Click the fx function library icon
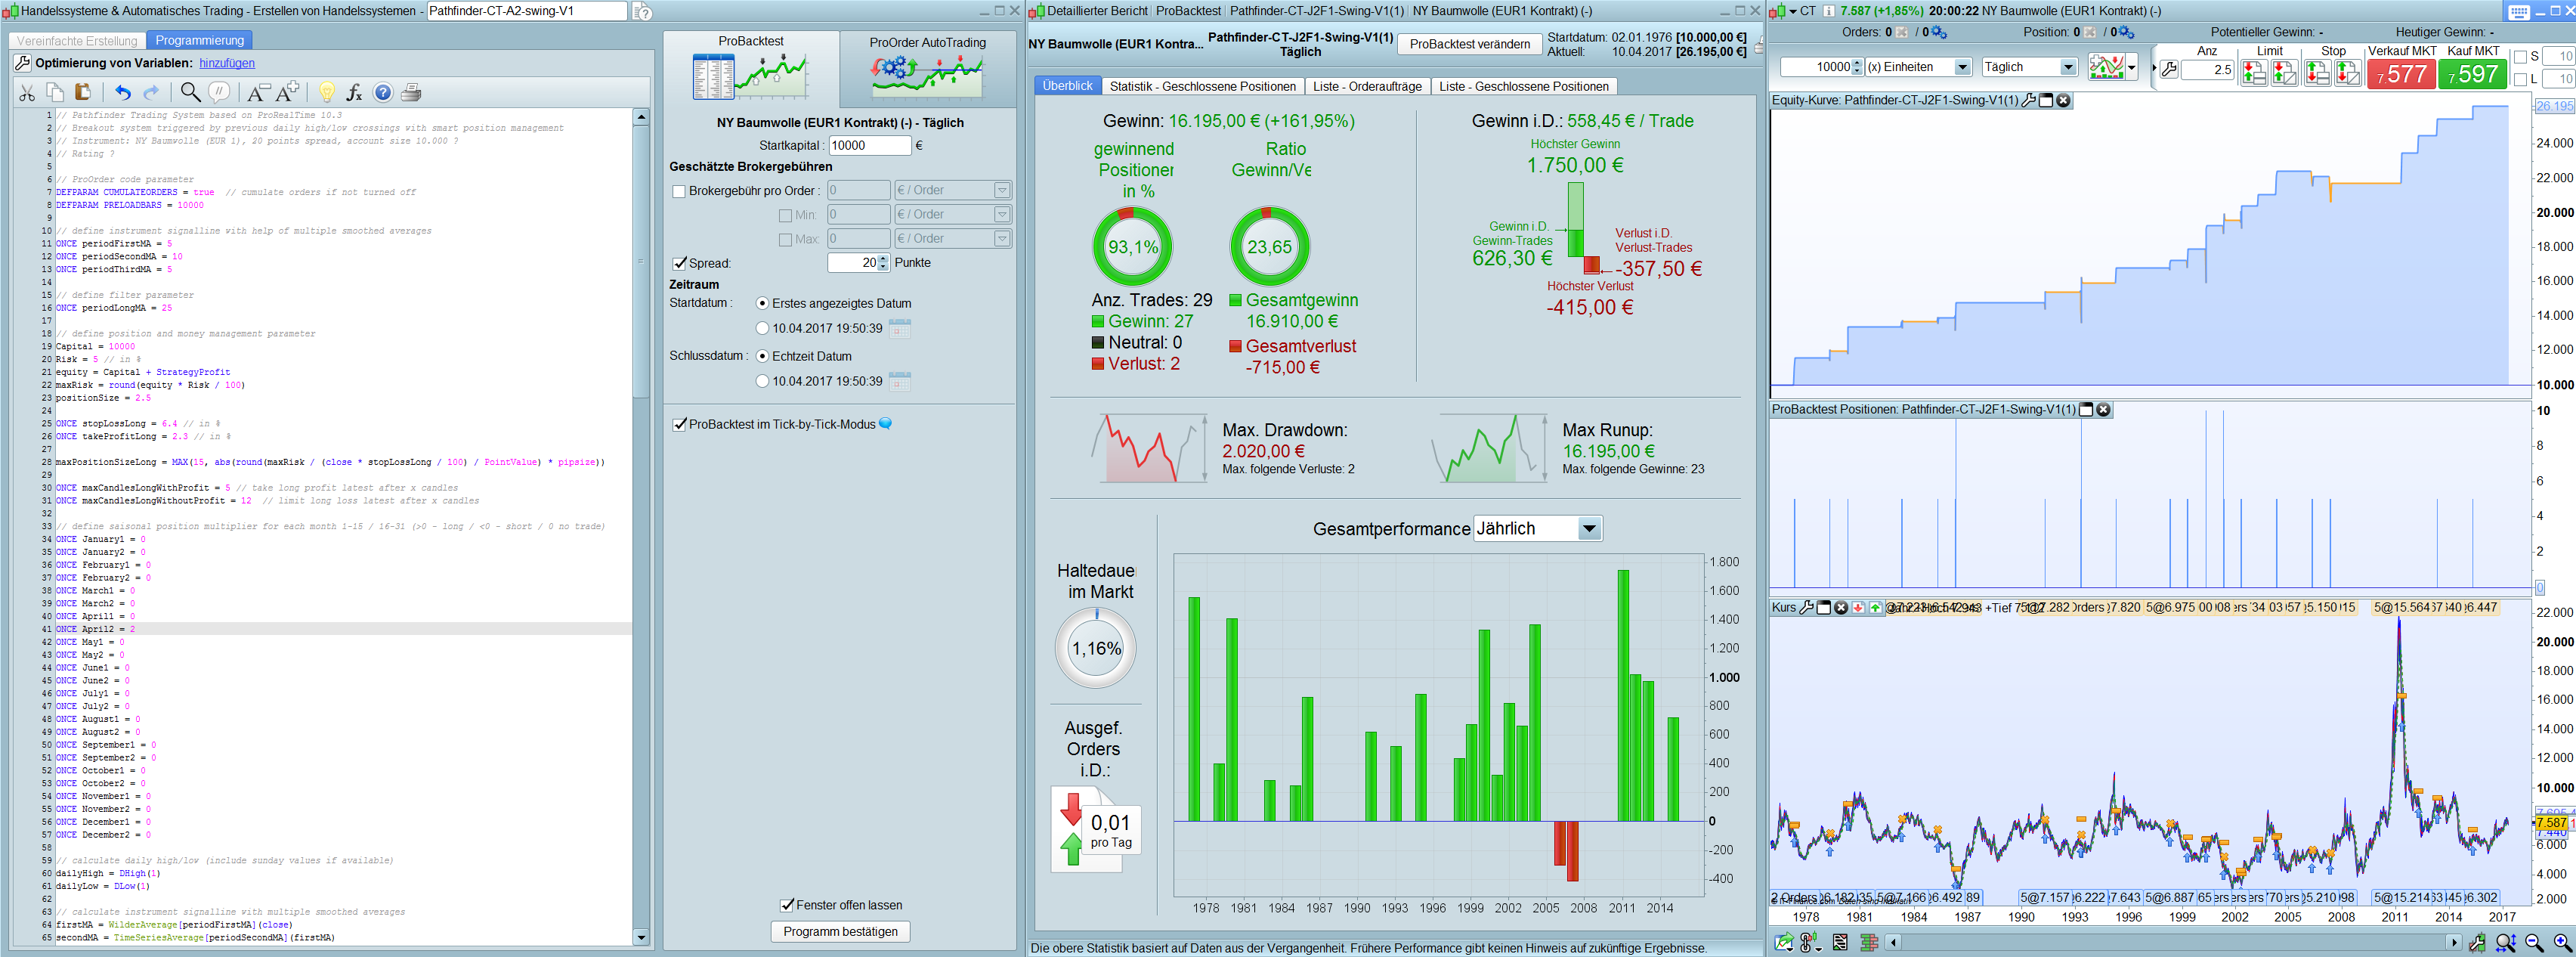Image resolution: width=2576 pixels, height=957 pixels. pyautogui.click(x=354, y=93)
